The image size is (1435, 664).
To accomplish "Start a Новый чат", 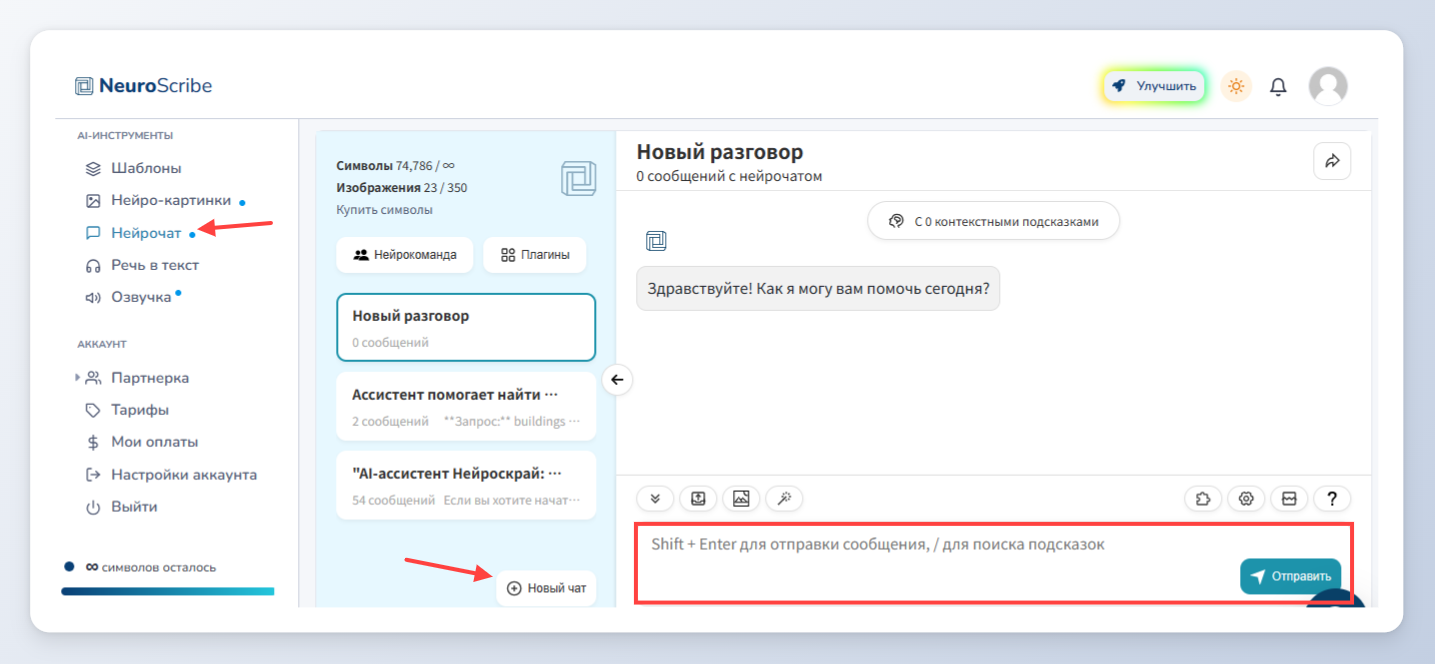I will coord(546,588).
